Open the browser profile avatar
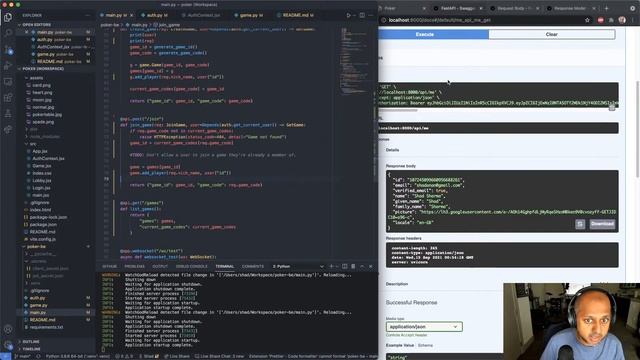Viewport: 640px width, 360px height. 622,20
